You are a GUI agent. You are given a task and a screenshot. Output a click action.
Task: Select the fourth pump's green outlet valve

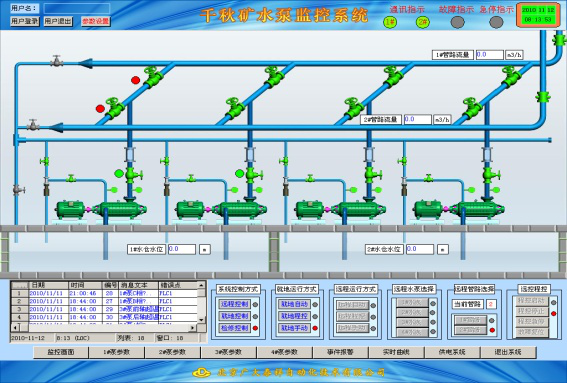(490, 175)
